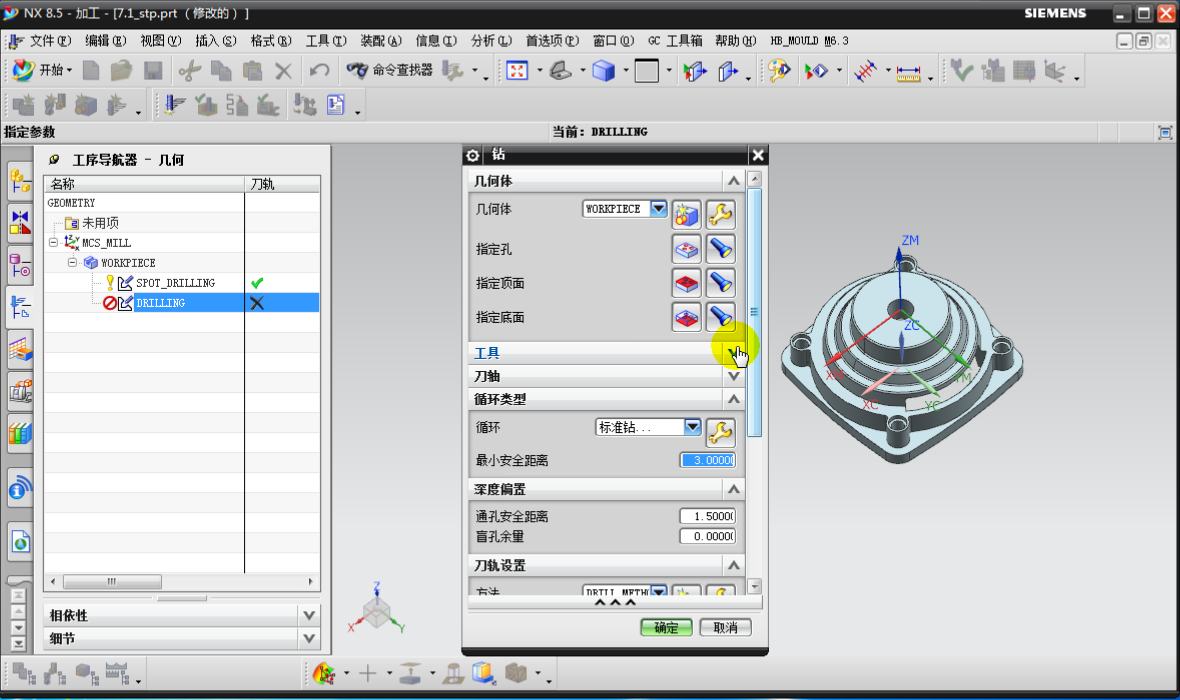Screen dimensions: 1180x700
Task: Click the 刀轨 column header
Action: tap(282, 184)
